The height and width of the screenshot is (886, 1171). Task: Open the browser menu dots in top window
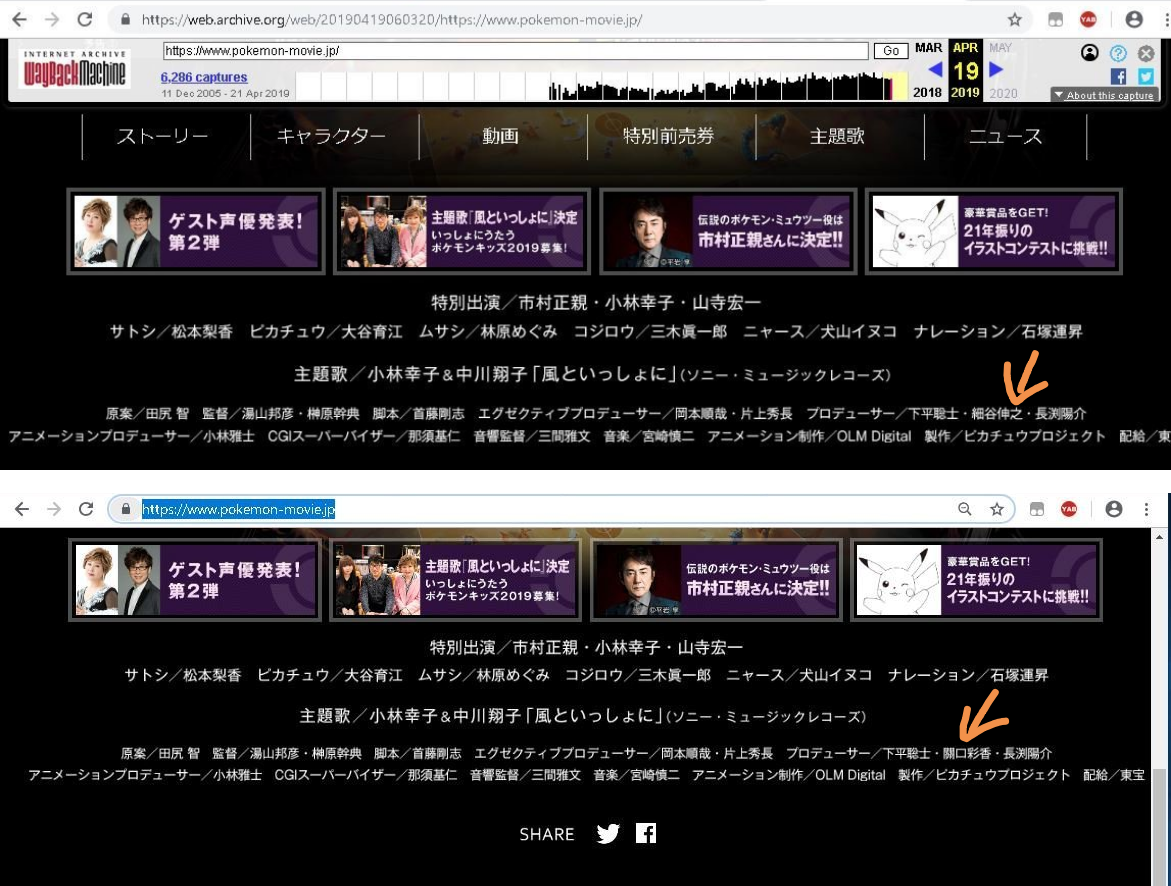pyautogui.click(x=1166, y=19)
